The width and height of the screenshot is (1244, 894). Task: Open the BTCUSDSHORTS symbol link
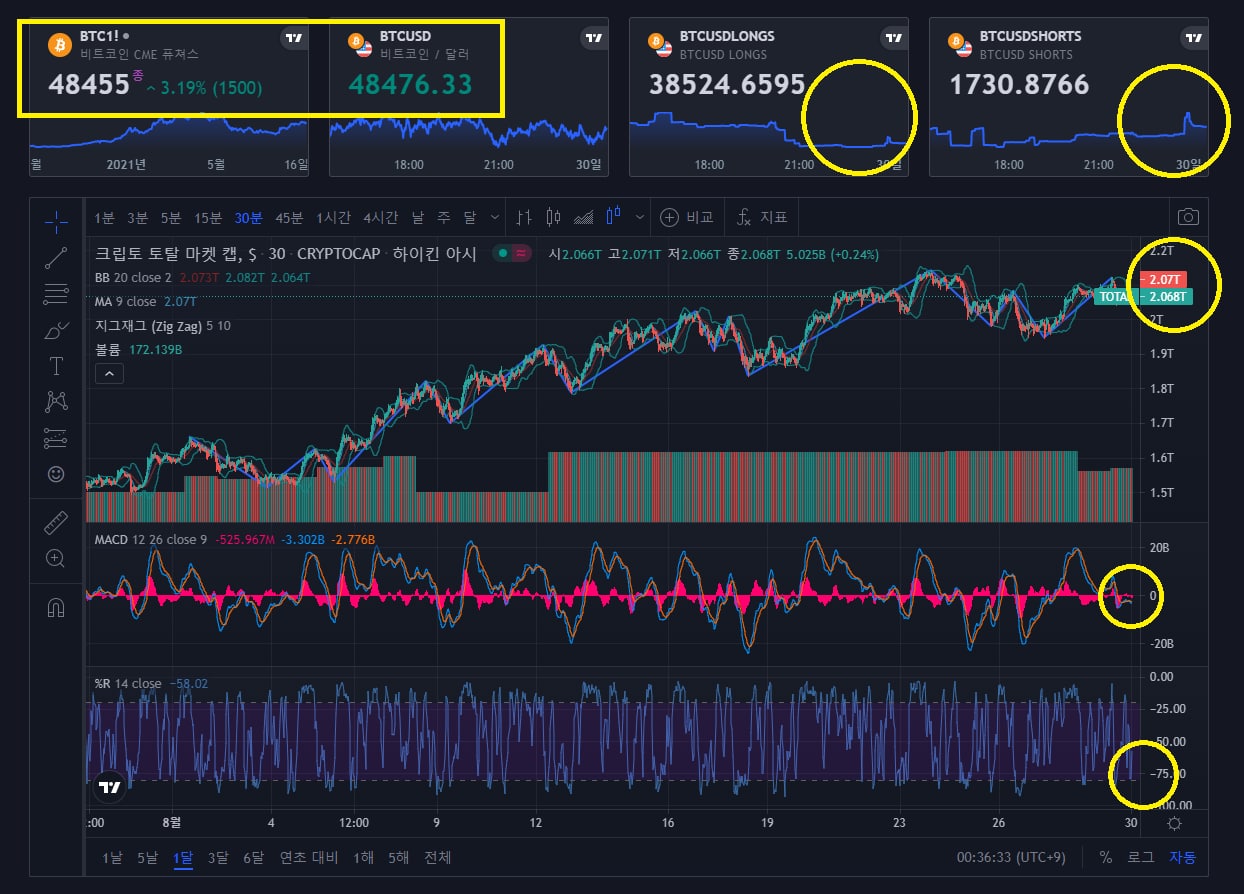pyautogui.click(x=1030, y=36)
